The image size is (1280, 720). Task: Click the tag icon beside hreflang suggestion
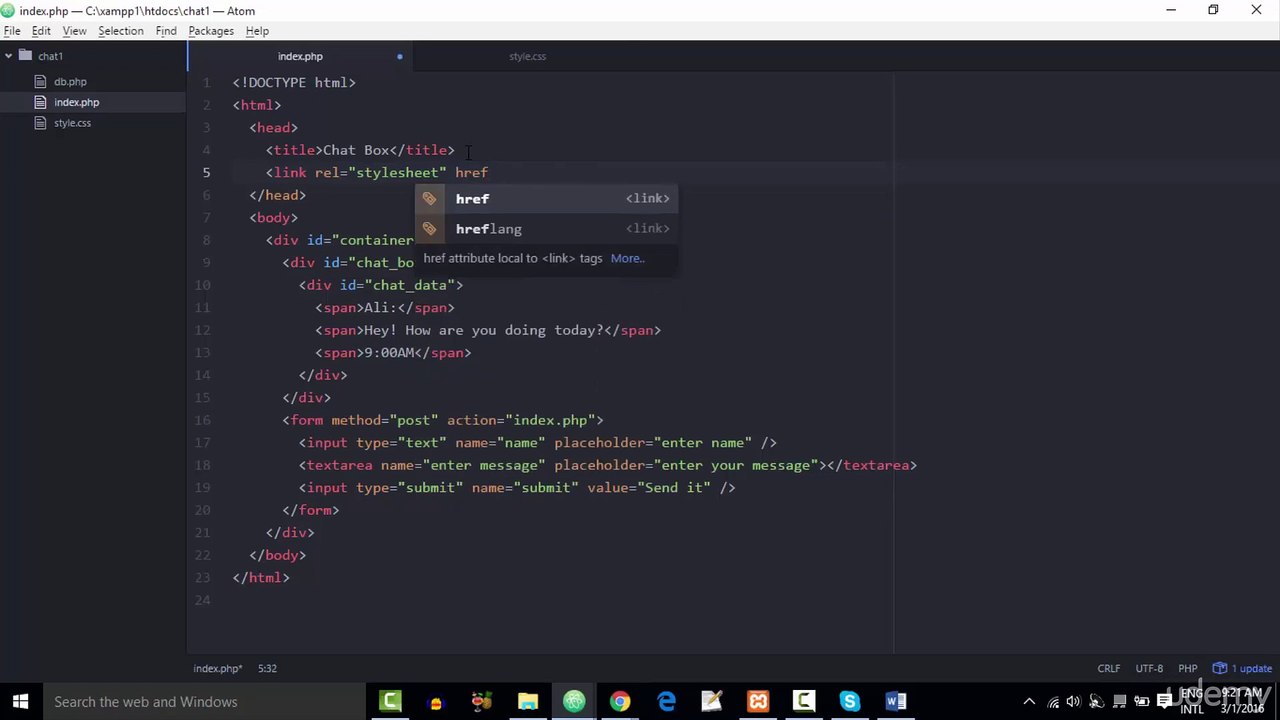point(430,228)
